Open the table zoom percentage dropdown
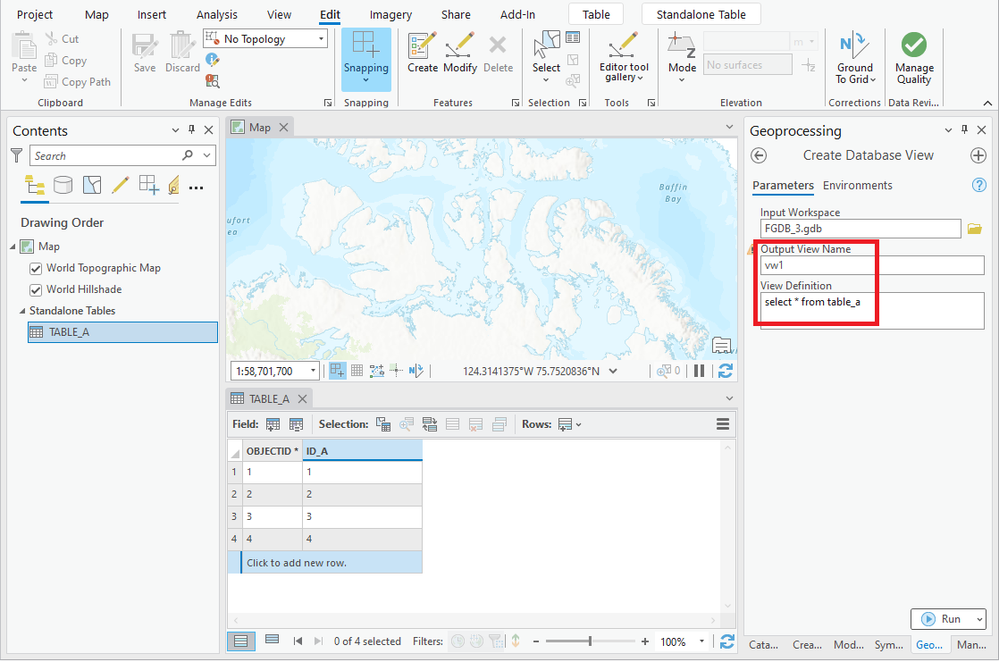This screenshot has width=999, height=661. [701, 642]
